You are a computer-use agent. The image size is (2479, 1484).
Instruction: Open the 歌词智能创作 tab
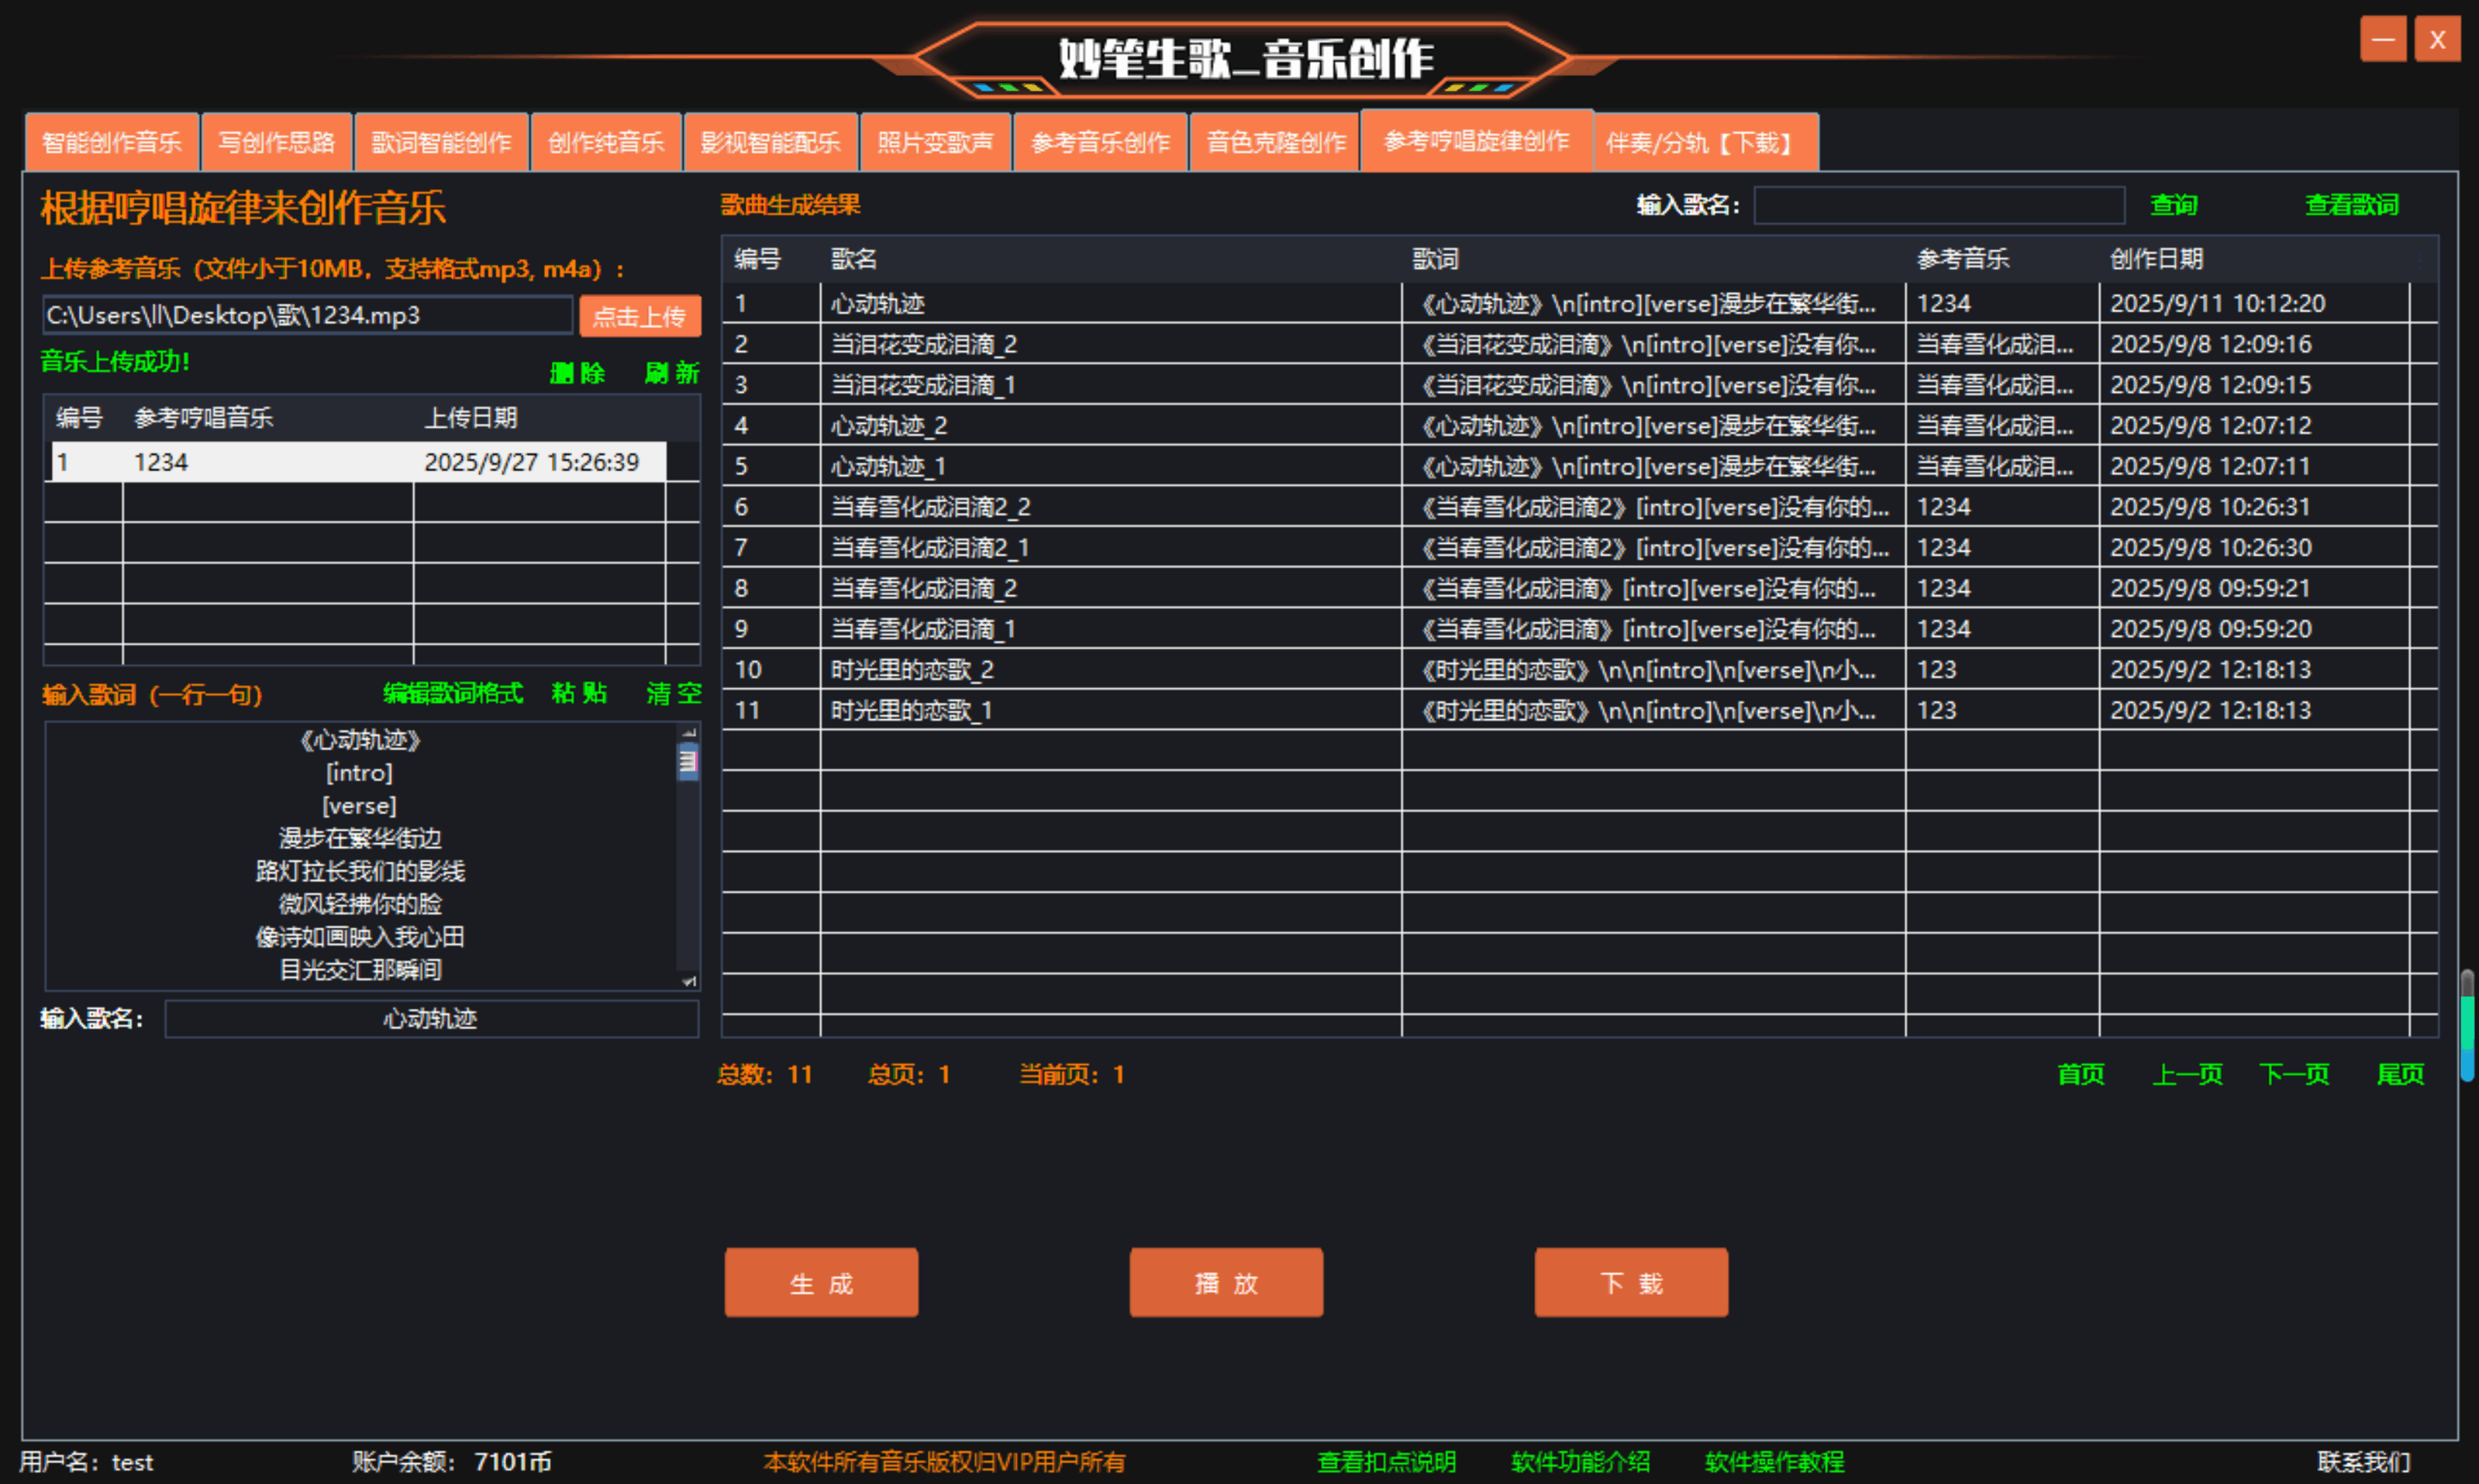click(x=441, y=143)
